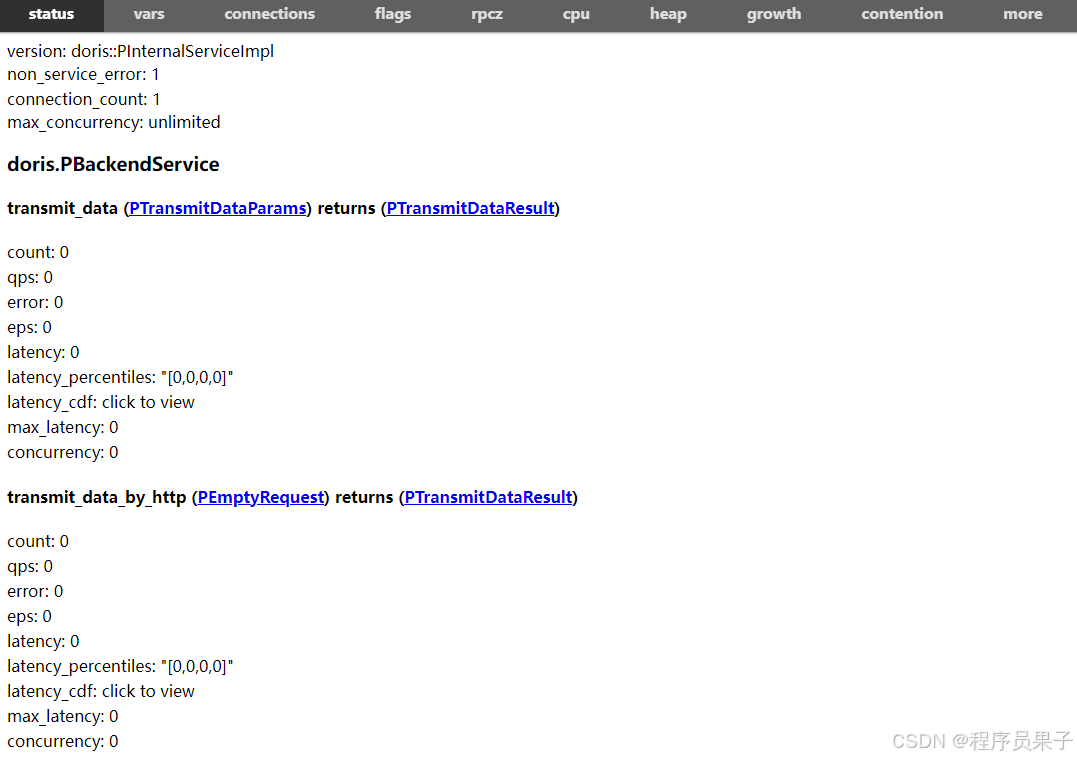
Task: Switch to the contention tab
Action: point(903,14)
